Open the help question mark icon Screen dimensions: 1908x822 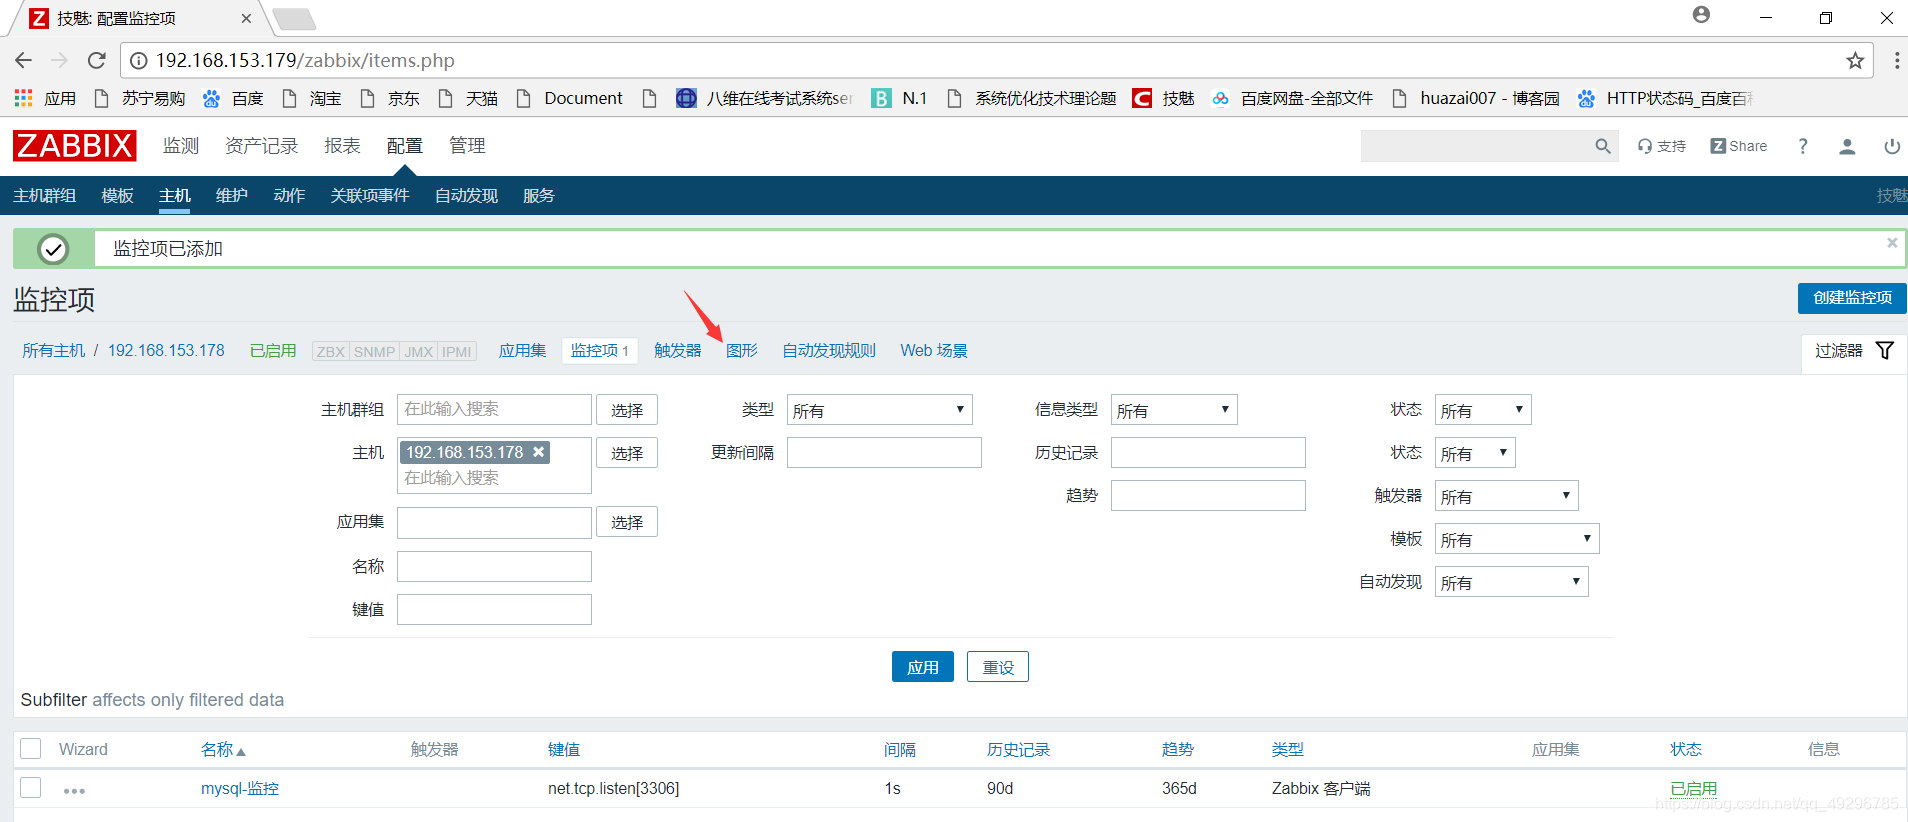[1803, 146]
